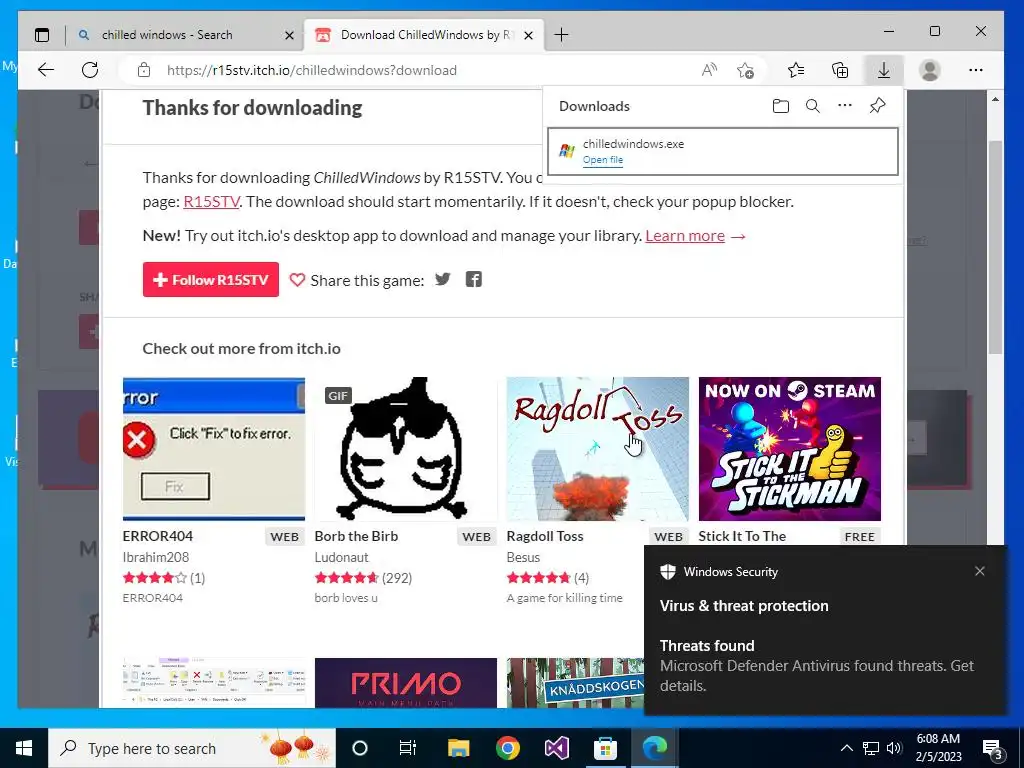Dismiss the Windows Security notification
Image resolution: width=1024 pixels, height=768 pixels.
980,571
